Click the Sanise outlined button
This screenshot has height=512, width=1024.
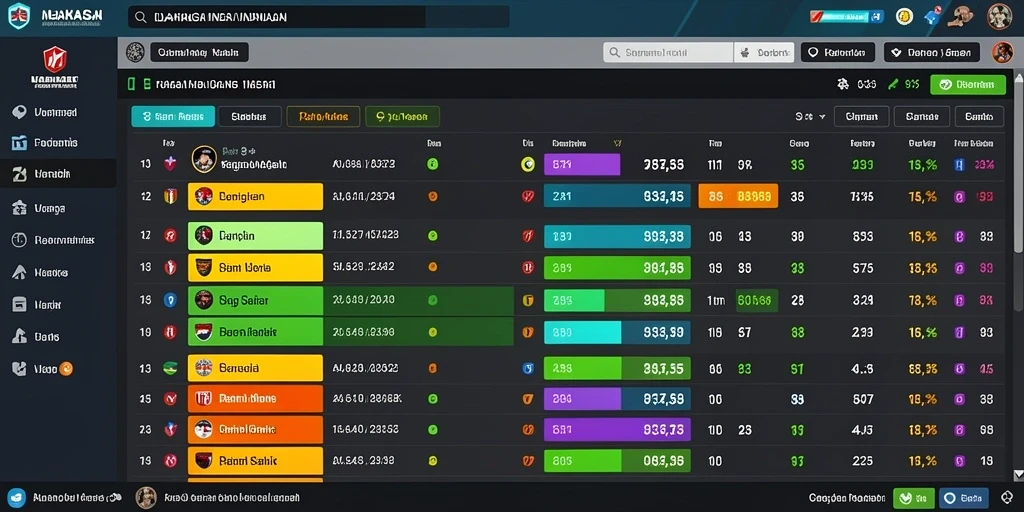pos(921,117)
